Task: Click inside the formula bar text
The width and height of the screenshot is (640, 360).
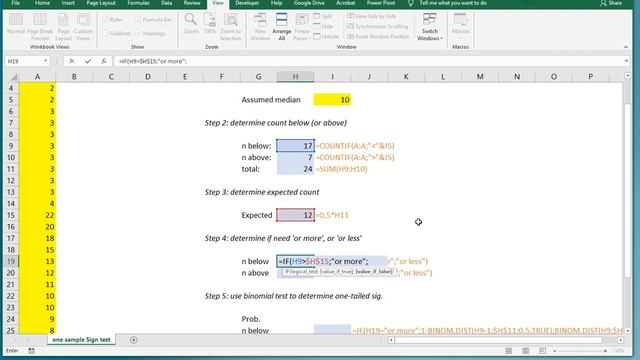Action: point(153,61)
